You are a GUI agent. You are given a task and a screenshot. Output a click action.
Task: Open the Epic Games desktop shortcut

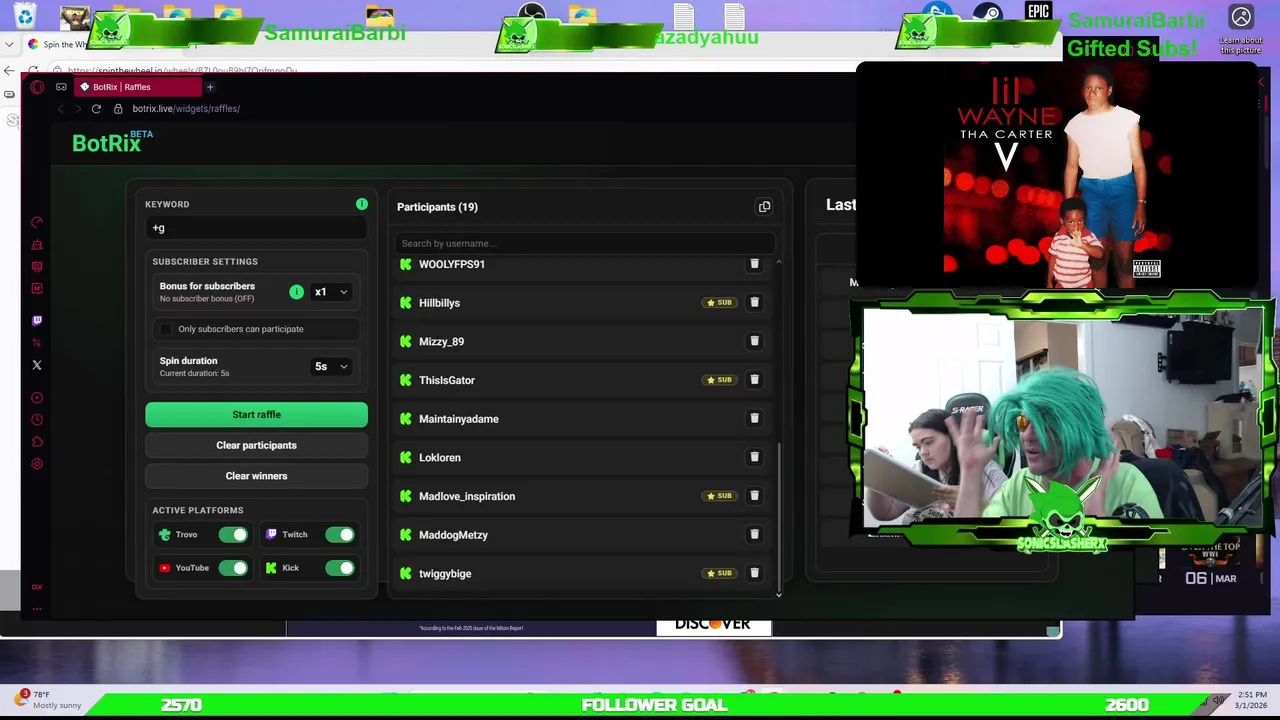[x=1038, y=12]
